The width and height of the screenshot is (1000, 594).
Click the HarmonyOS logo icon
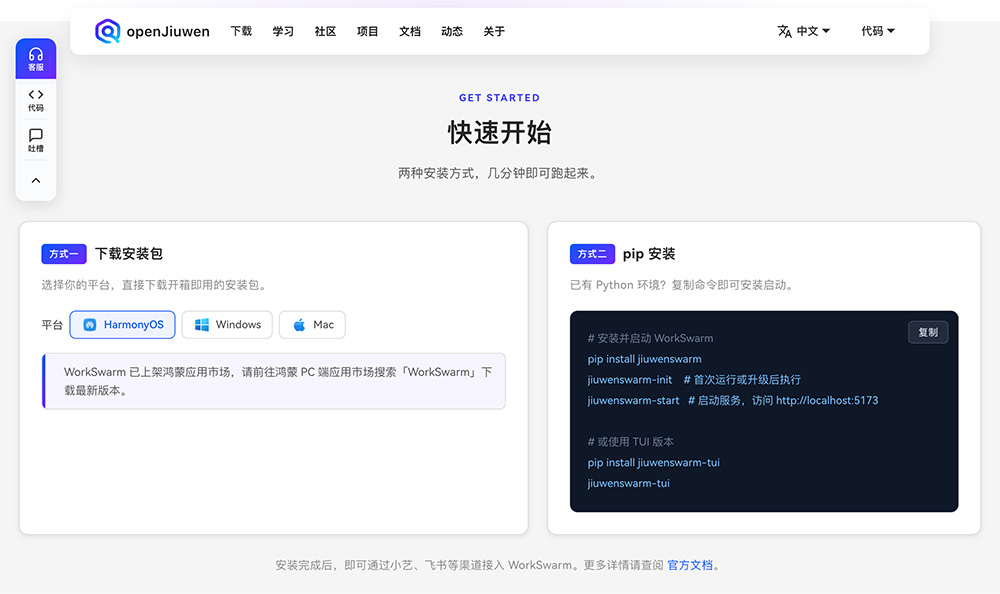[x=90, y=325]
